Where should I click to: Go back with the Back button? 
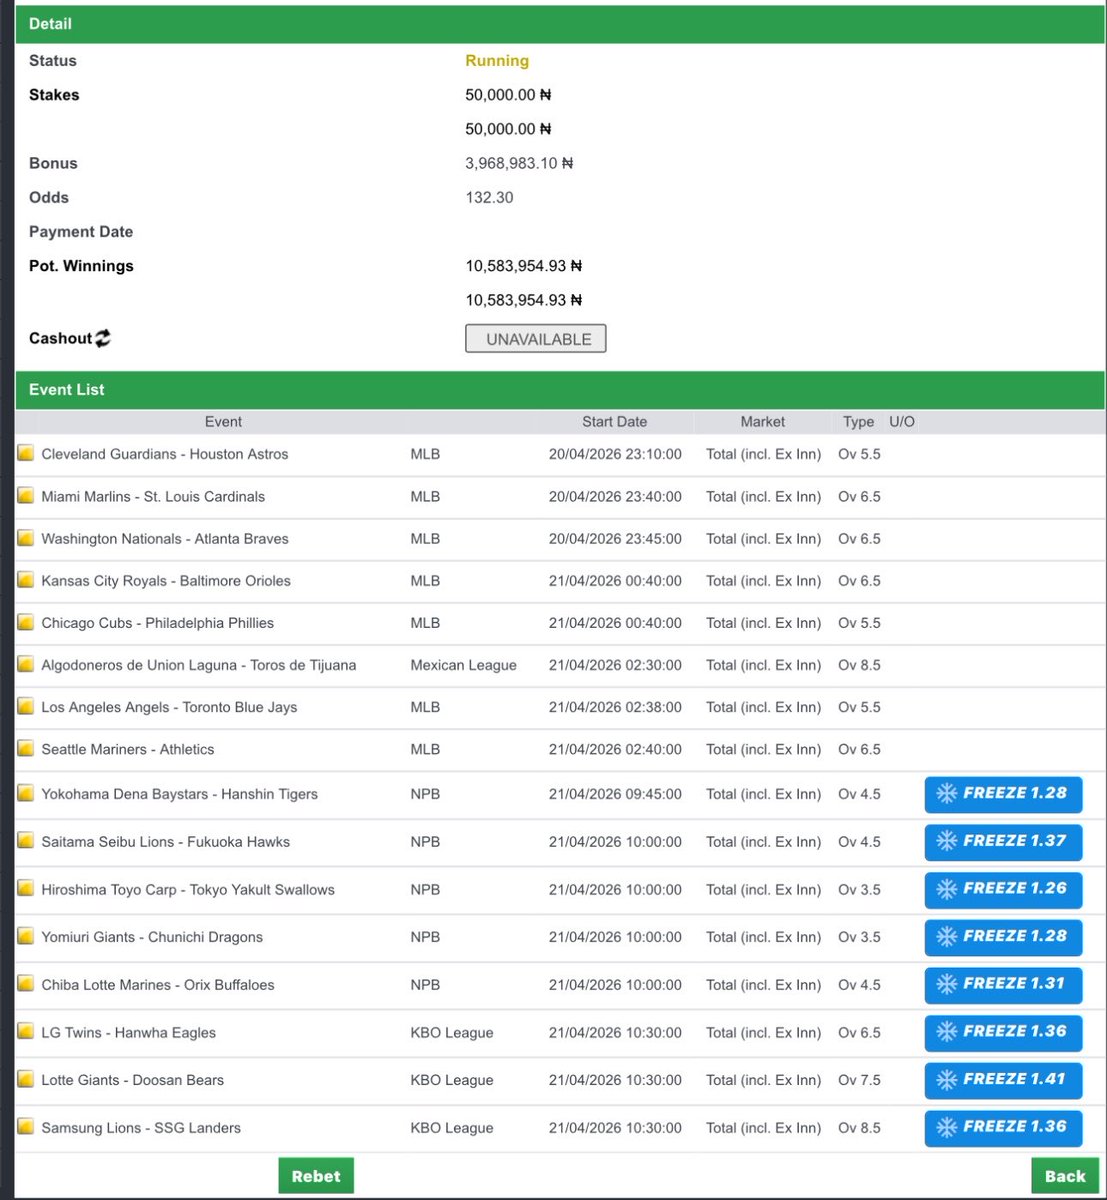click(x=1065, y=1176)
